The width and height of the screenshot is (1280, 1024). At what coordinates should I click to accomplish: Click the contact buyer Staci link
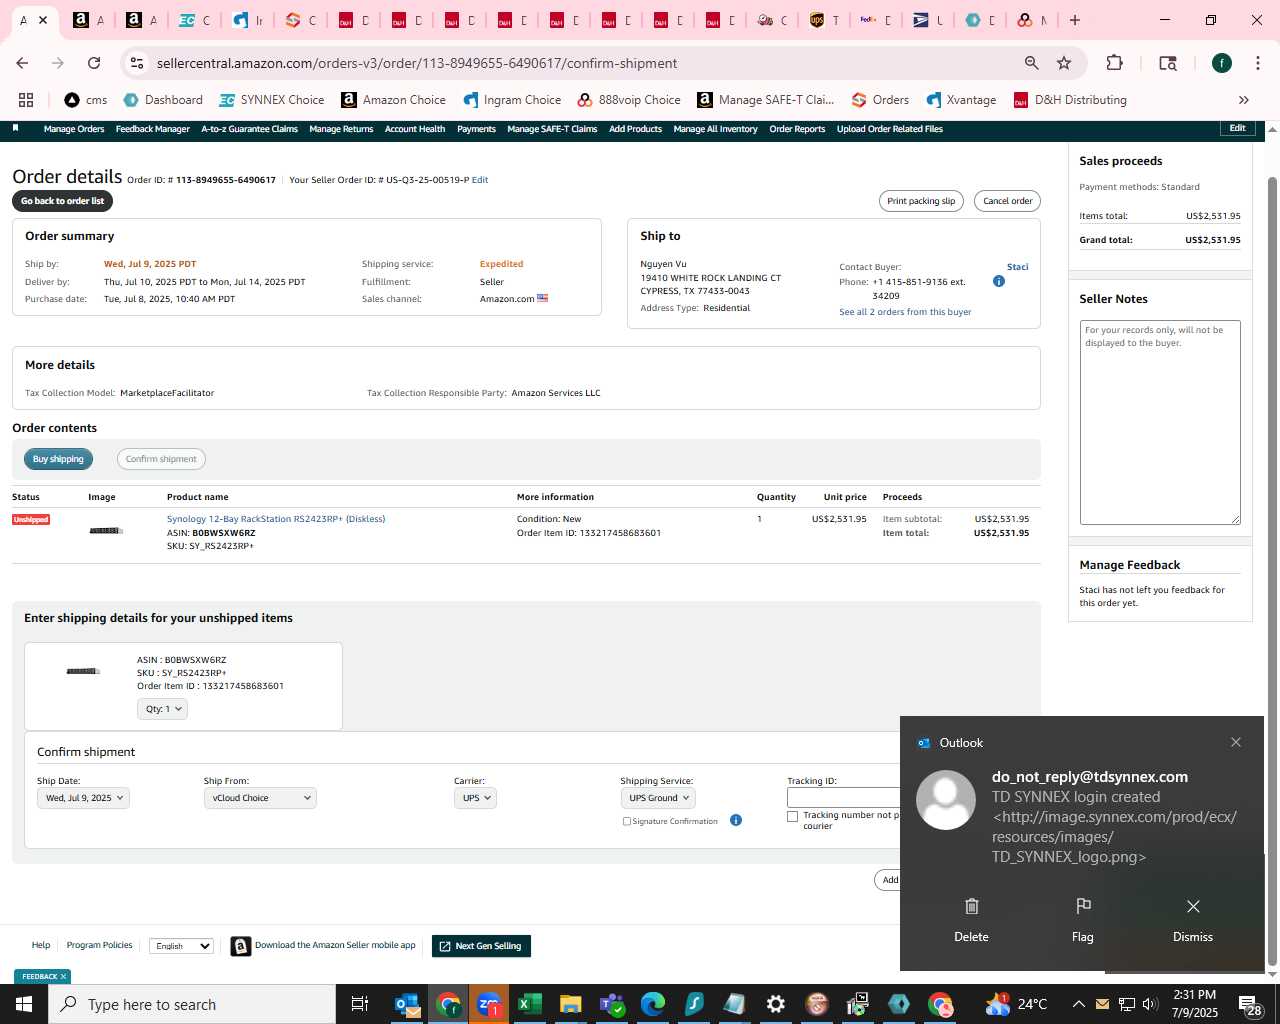1017,267
